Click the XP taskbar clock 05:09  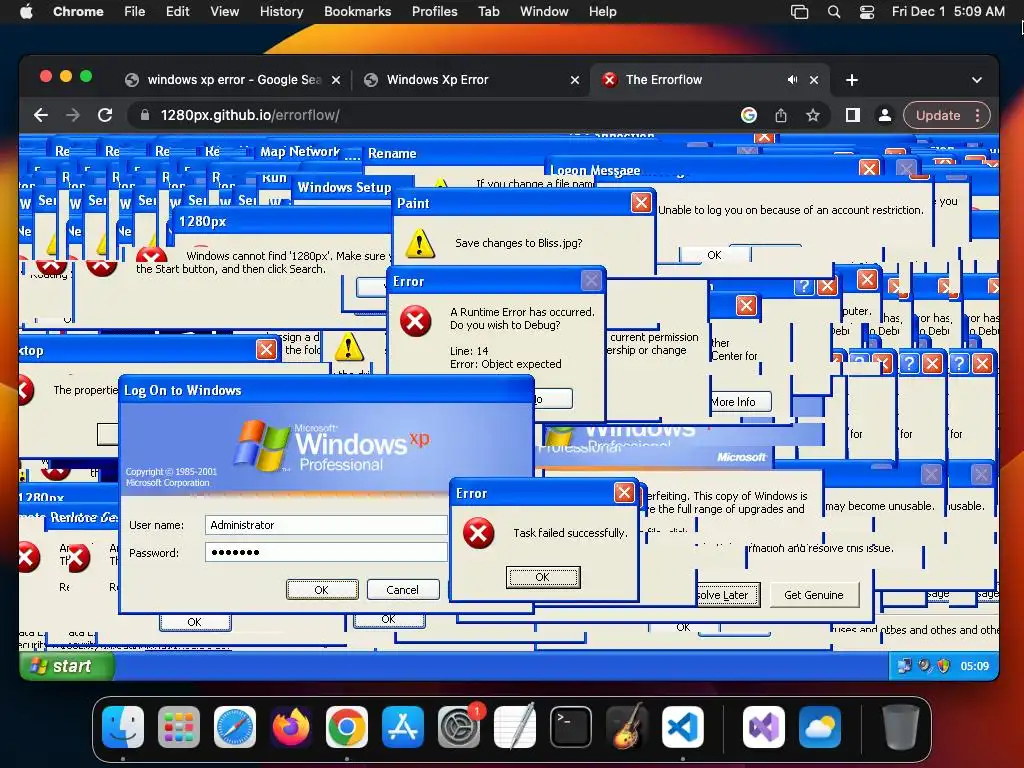click(x=974, y=666)
